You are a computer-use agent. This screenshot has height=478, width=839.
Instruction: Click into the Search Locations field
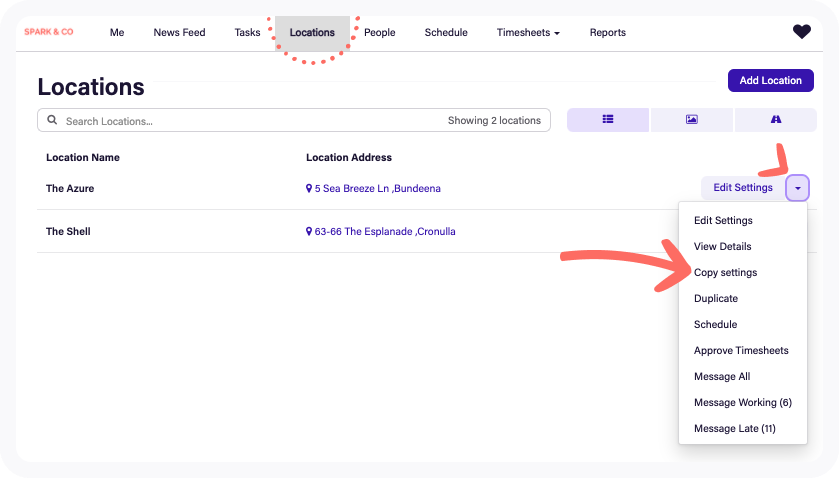click(250, 121)
